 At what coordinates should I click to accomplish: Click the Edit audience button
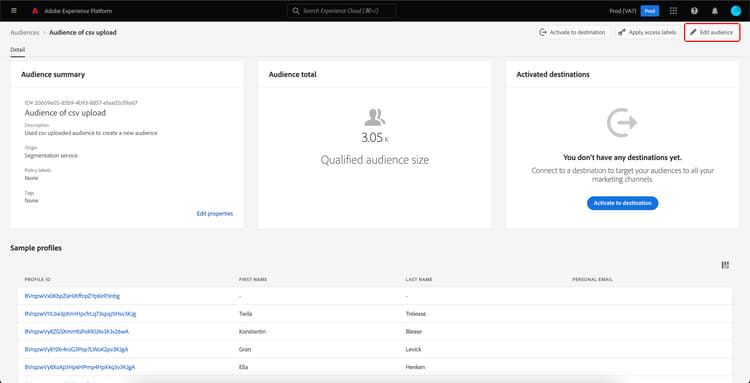pos(712,33)
